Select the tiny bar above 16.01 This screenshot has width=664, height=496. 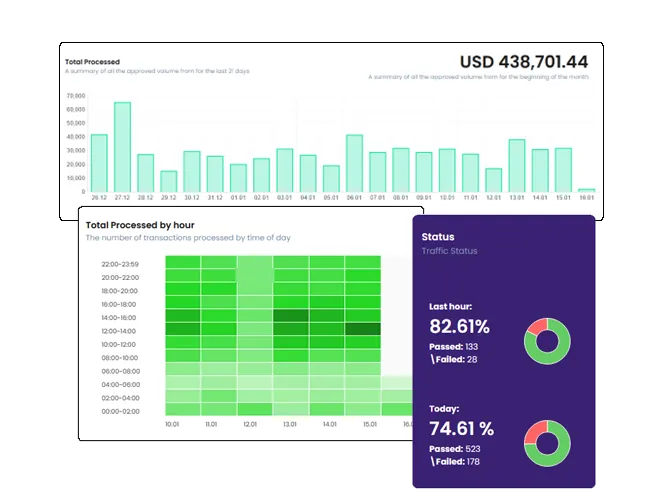click(x=587, y=191)
